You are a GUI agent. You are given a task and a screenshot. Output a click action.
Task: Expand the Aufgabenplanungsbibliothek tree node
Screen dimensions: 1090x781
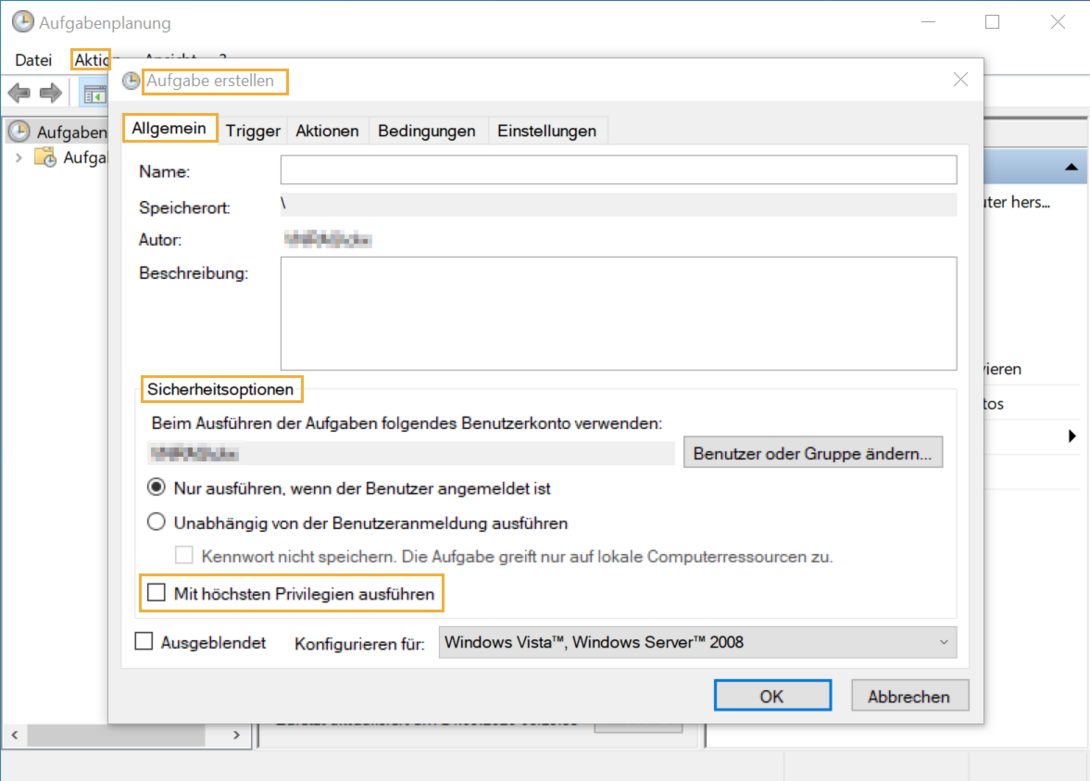tap(18, 157)
